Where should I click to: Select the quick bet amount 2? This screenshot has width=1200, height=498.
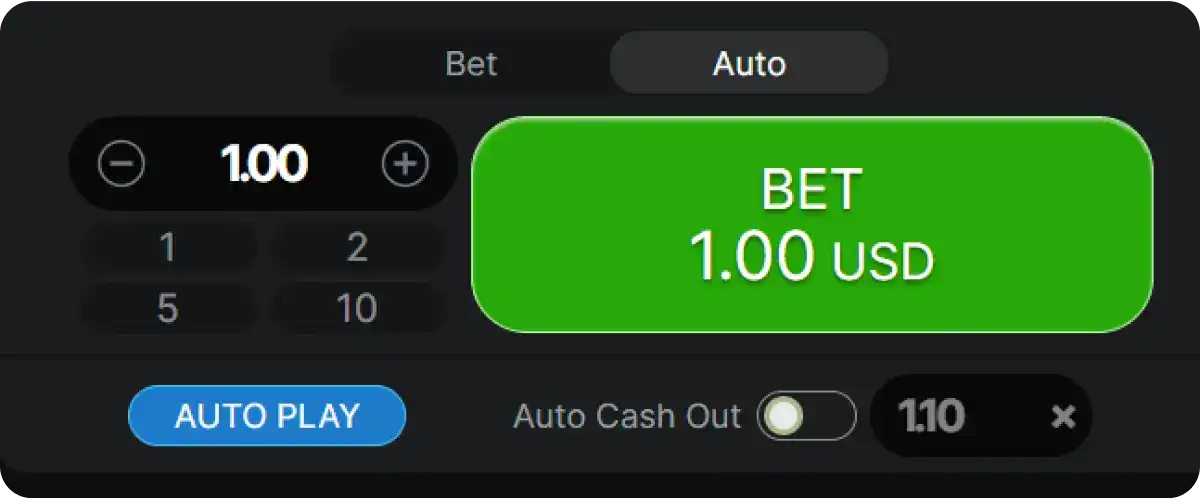(357, 248)
